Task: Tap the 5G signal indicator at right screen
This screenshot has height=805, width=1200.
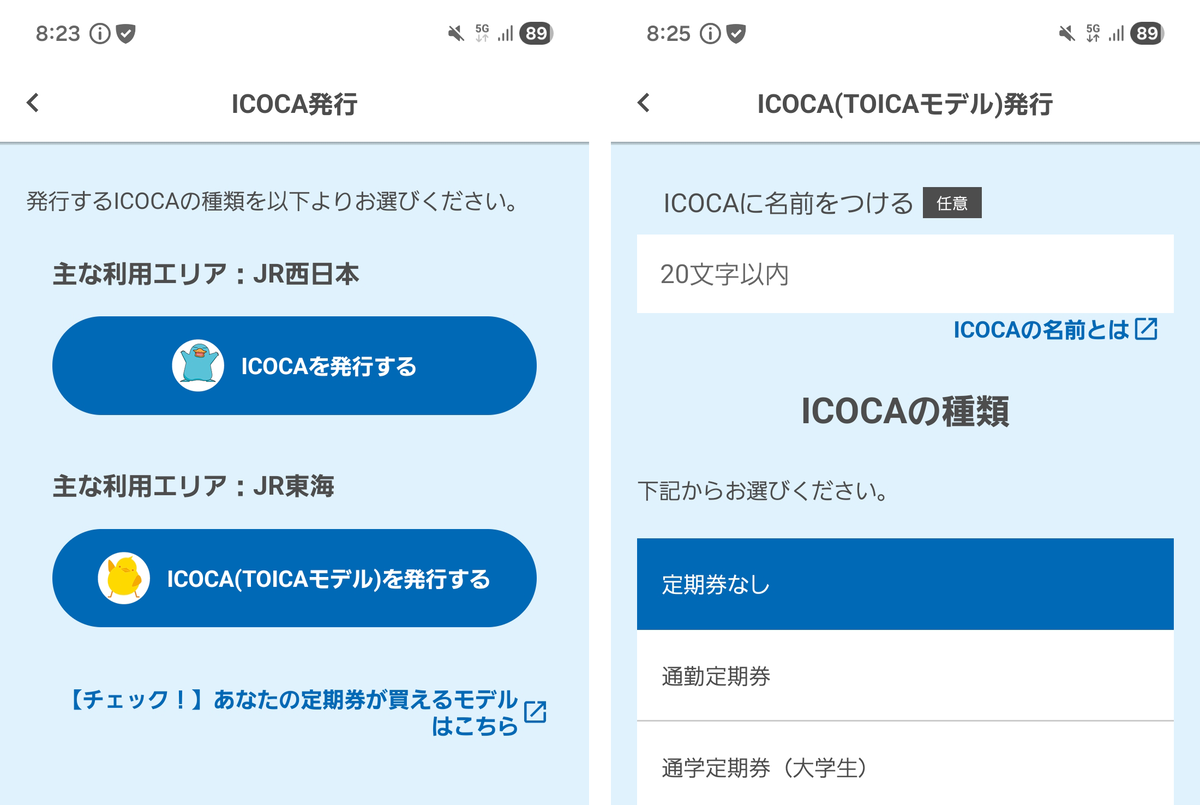Action: pyautogui.click(x=1091, y=34)
